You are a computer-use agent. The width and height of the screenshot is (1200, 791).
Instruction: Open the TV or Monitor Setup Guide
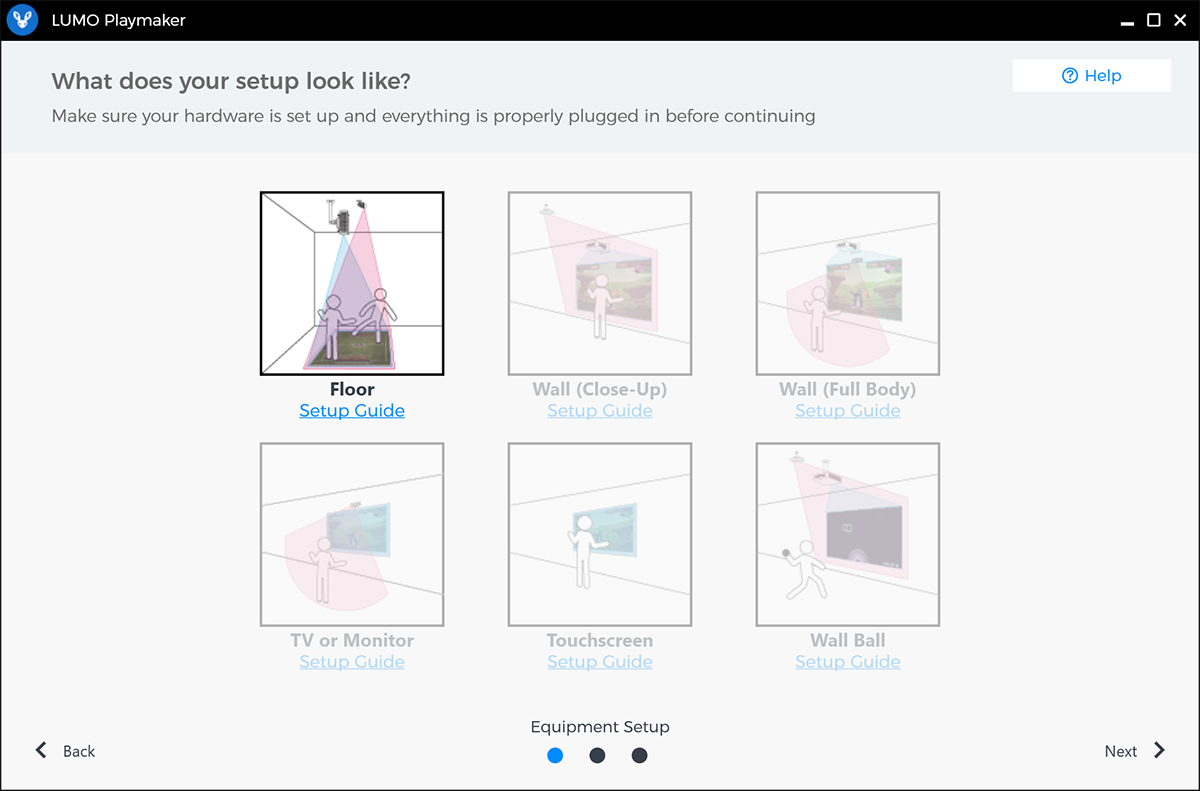(x=352, y=661)
